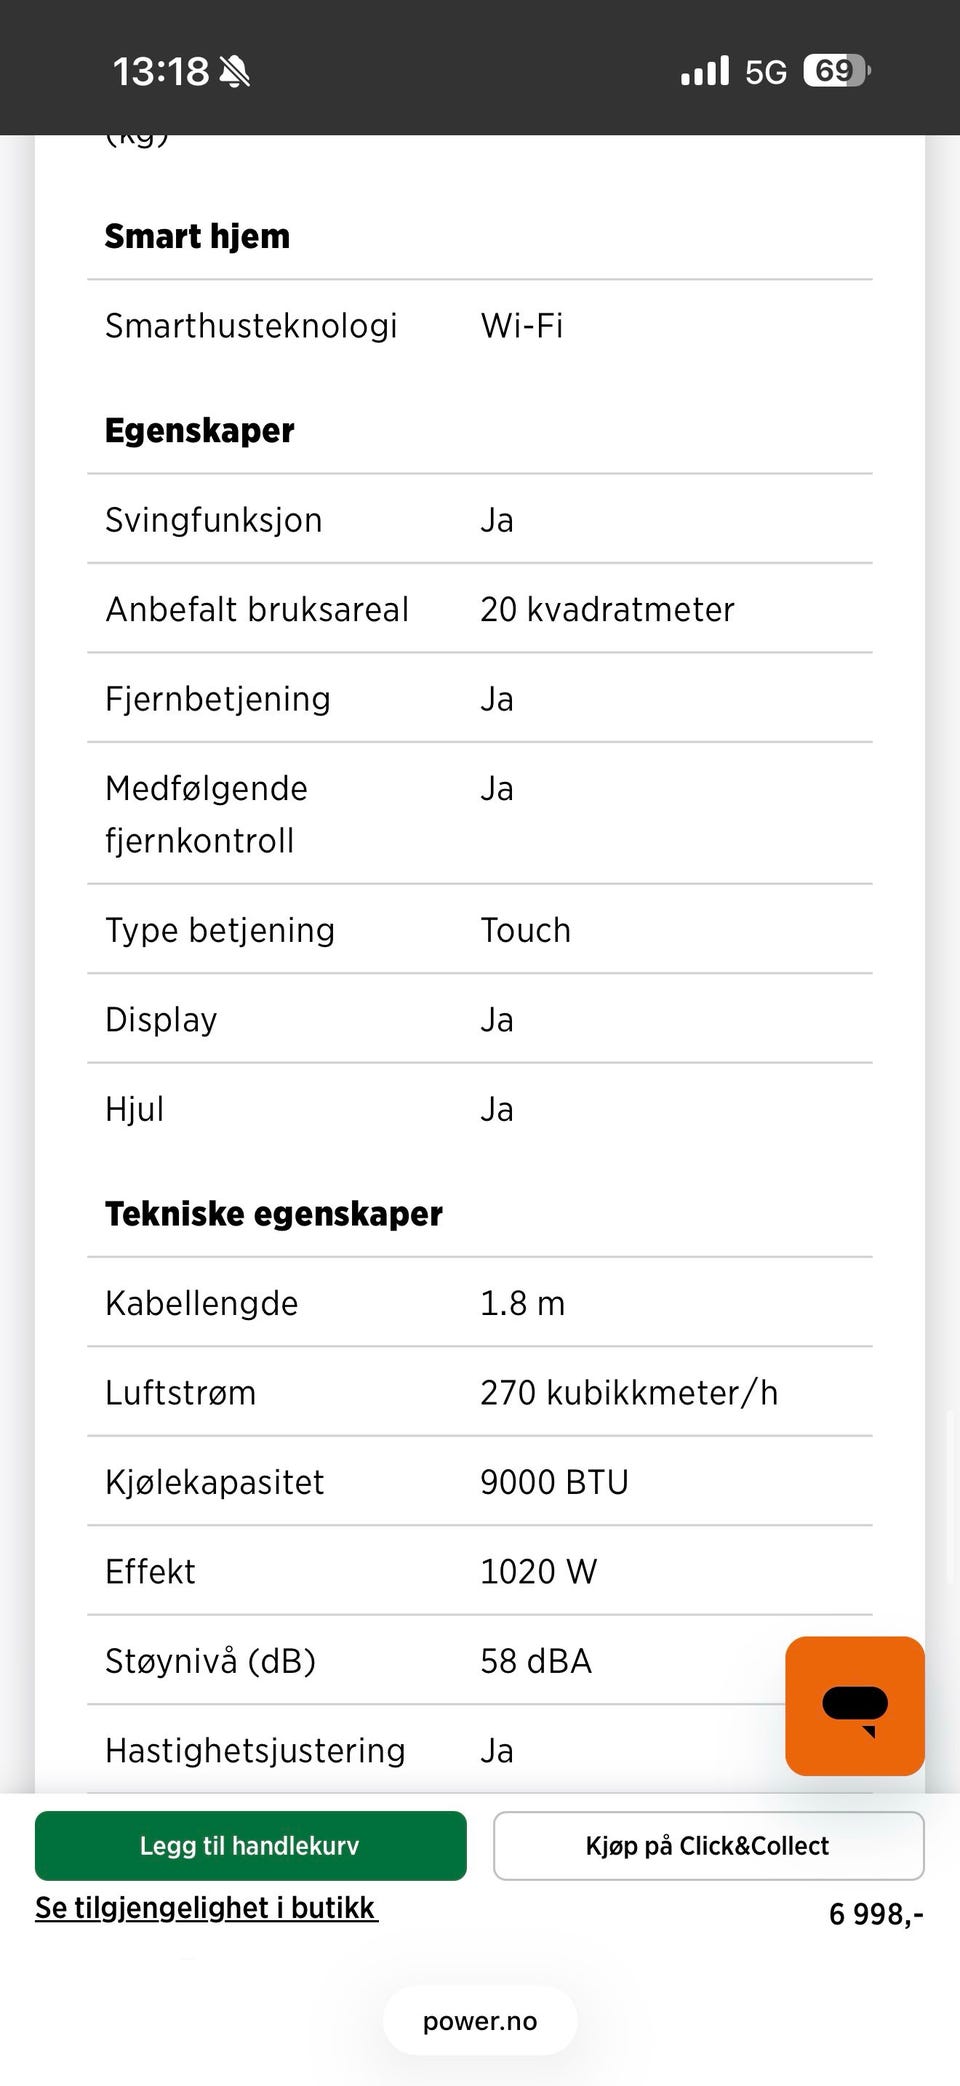The height and width of the screenshot is (2086, 960).
Task: Tap the Støynivå 58 dBA value
Action: click(x=536, y=1661)
